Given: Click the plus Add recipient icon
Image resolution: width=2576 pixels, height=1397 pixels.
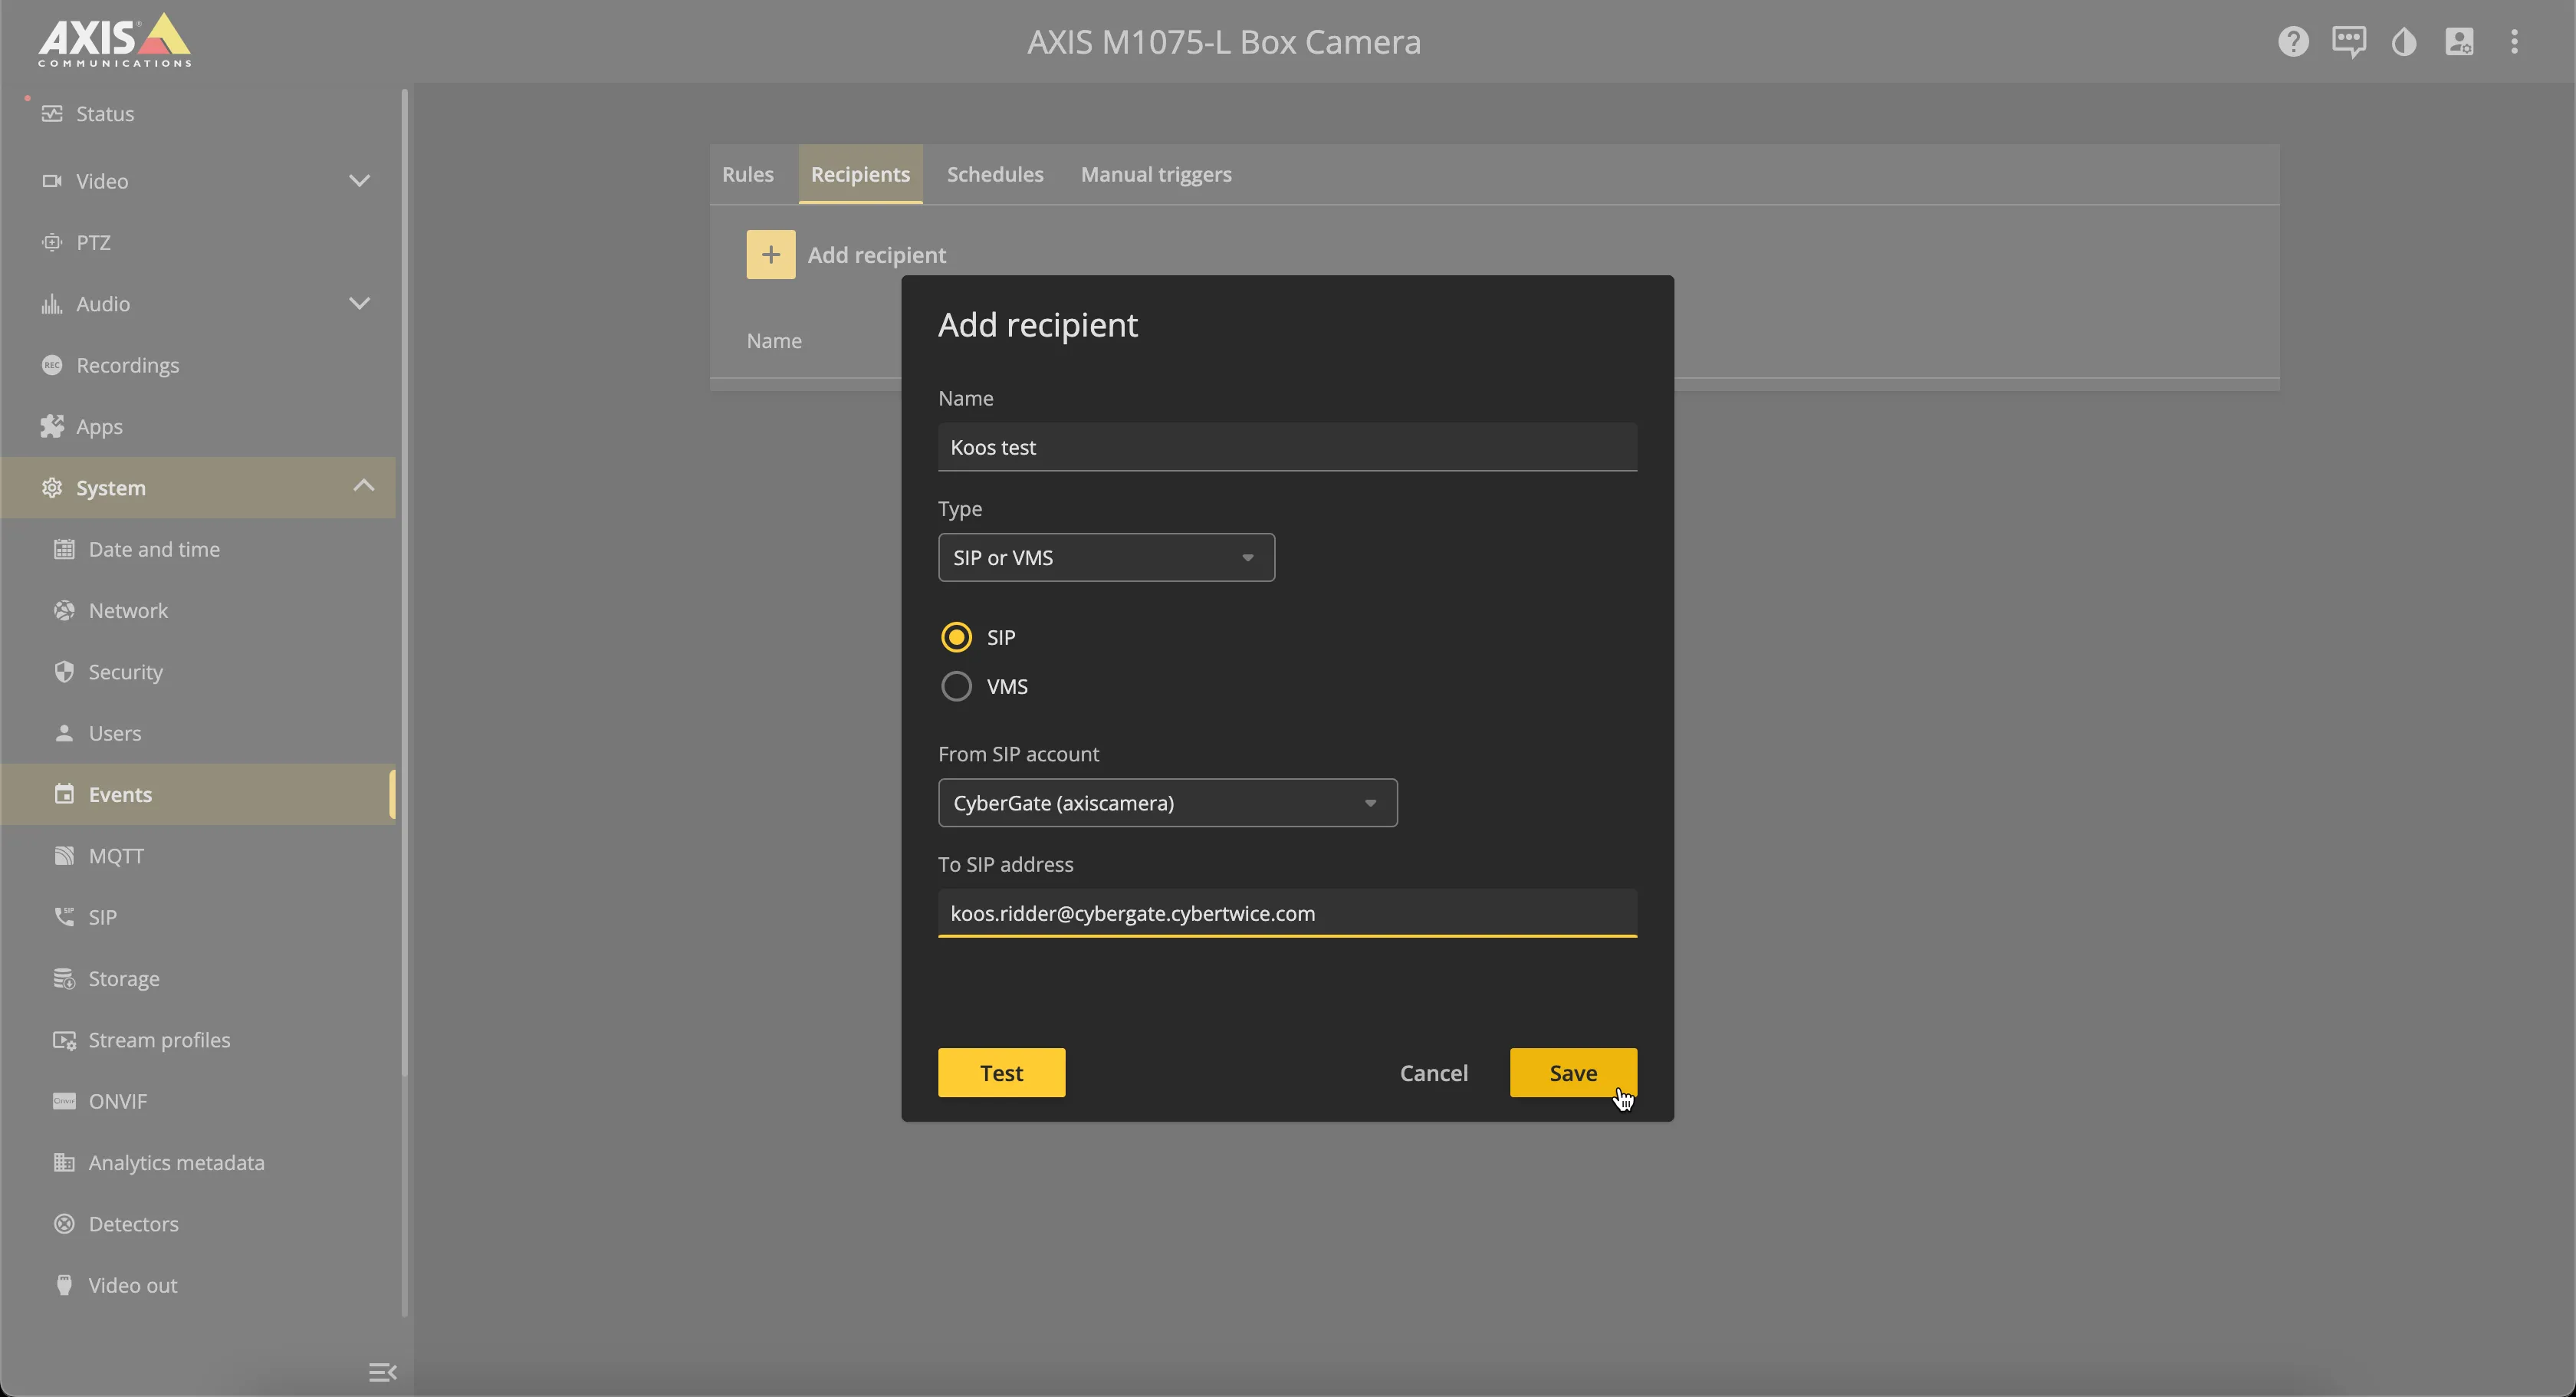Looking at the screenshot, I should (x=770, y=255).
